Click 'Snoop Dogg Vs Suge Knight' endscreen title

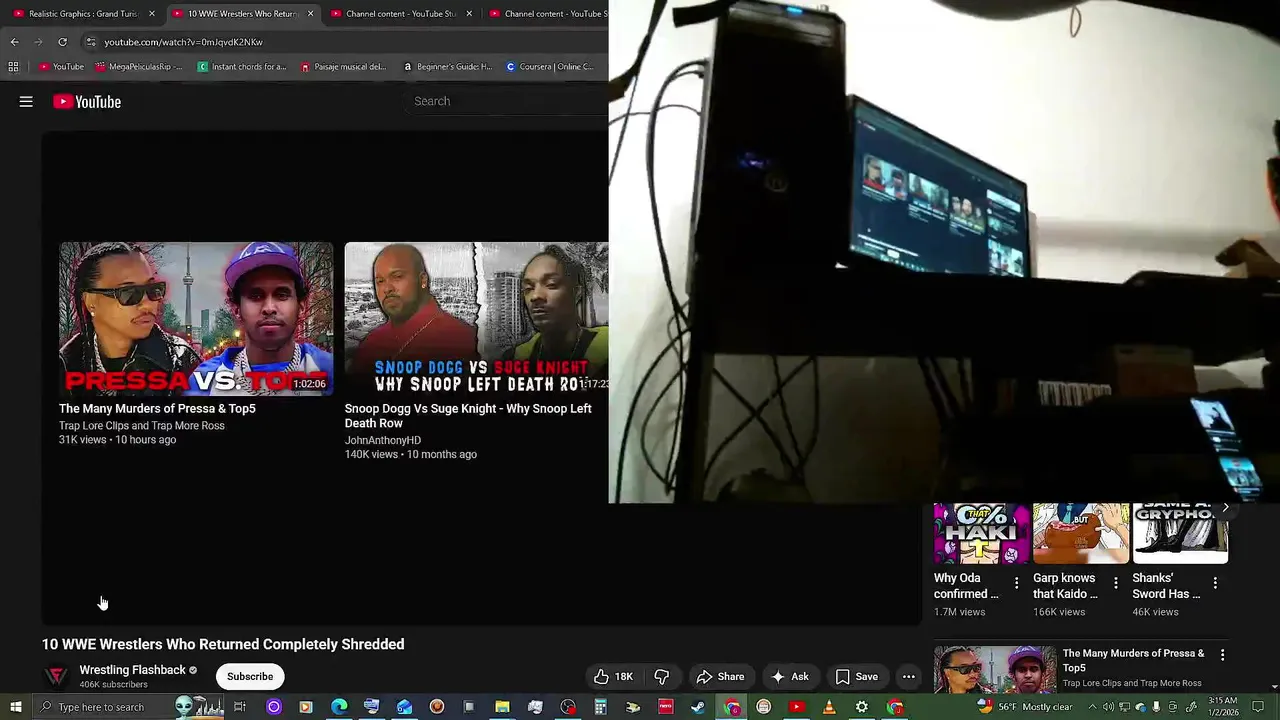pyautogui.click(x=468, y=416)
